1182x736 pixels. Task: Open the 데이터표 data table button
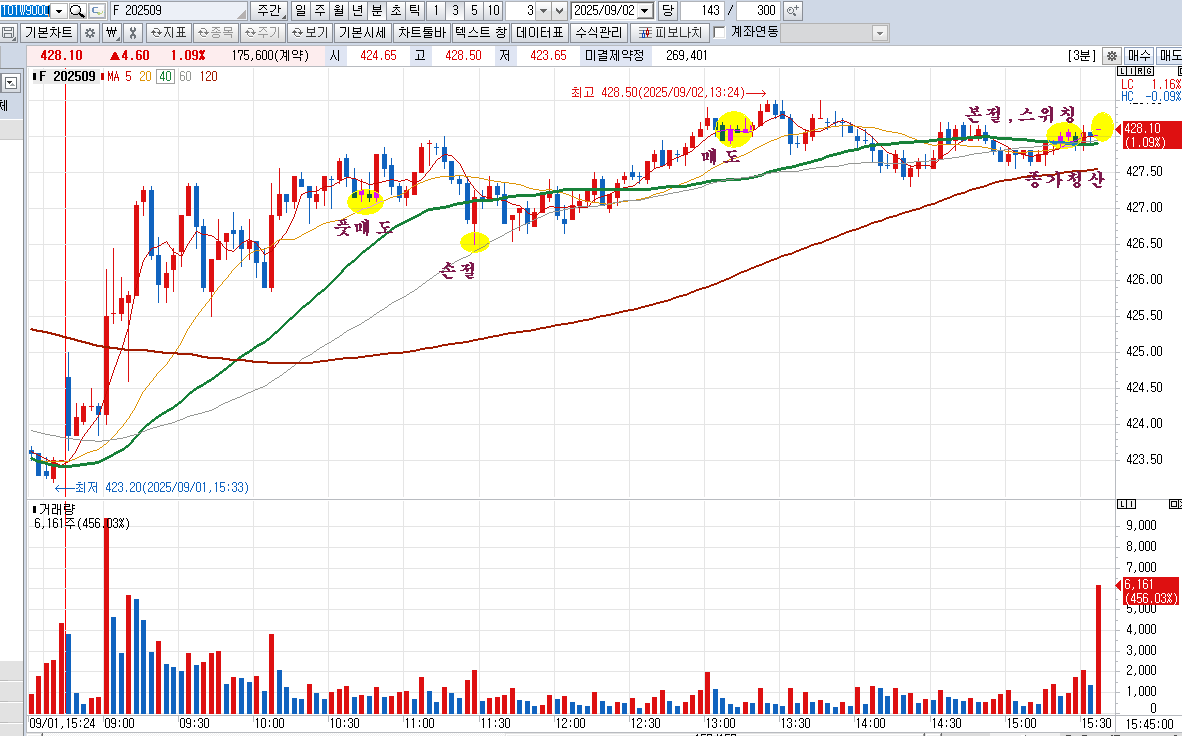540,32
